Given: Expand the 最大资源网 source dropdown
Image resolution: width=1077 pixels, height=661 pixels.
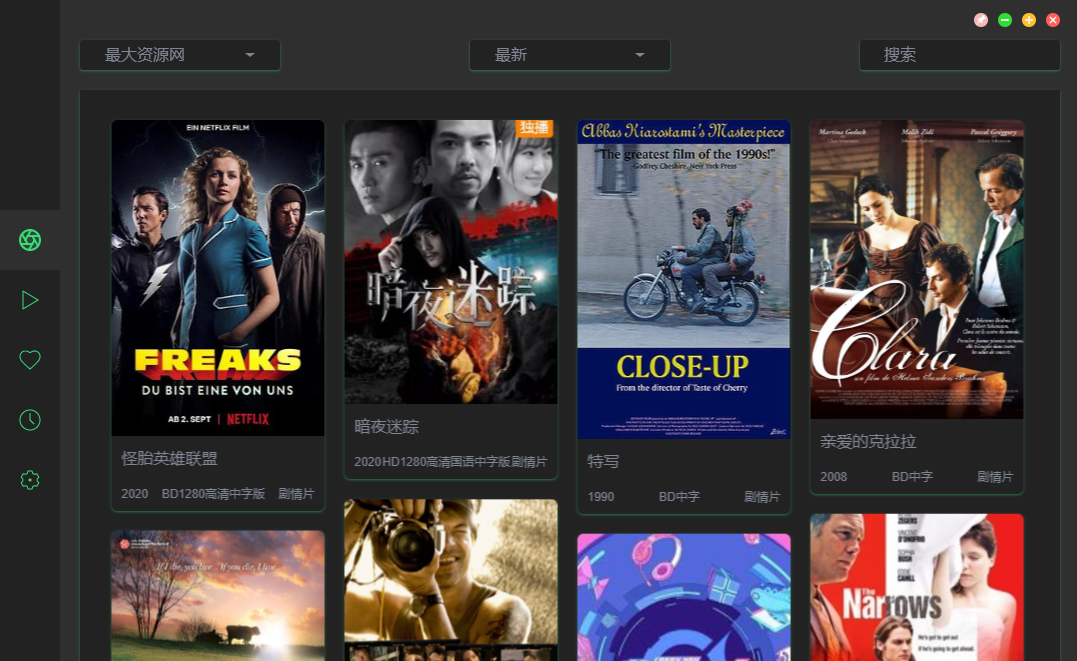Looking at the screenshot, I should (180, 55).
